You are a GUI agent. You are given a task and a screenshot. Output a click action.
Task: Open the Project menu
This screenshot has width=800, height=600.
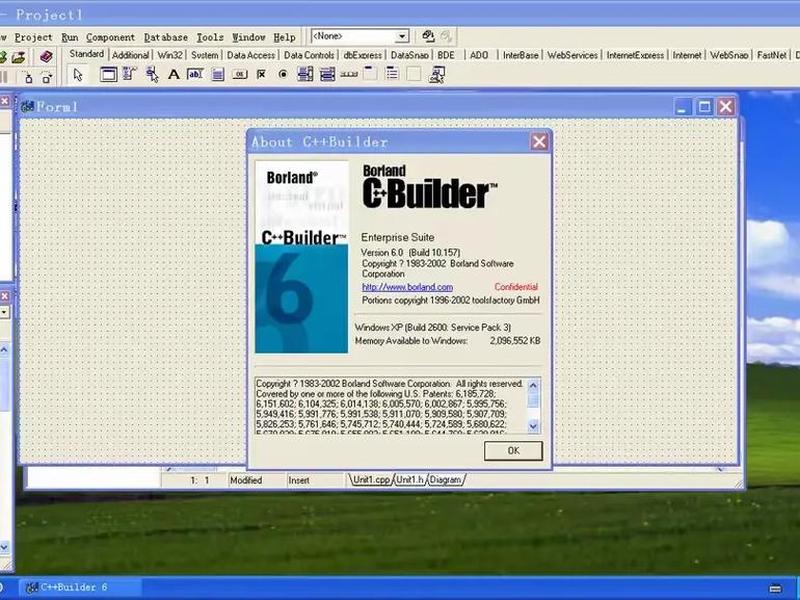[x=34, y=37]
